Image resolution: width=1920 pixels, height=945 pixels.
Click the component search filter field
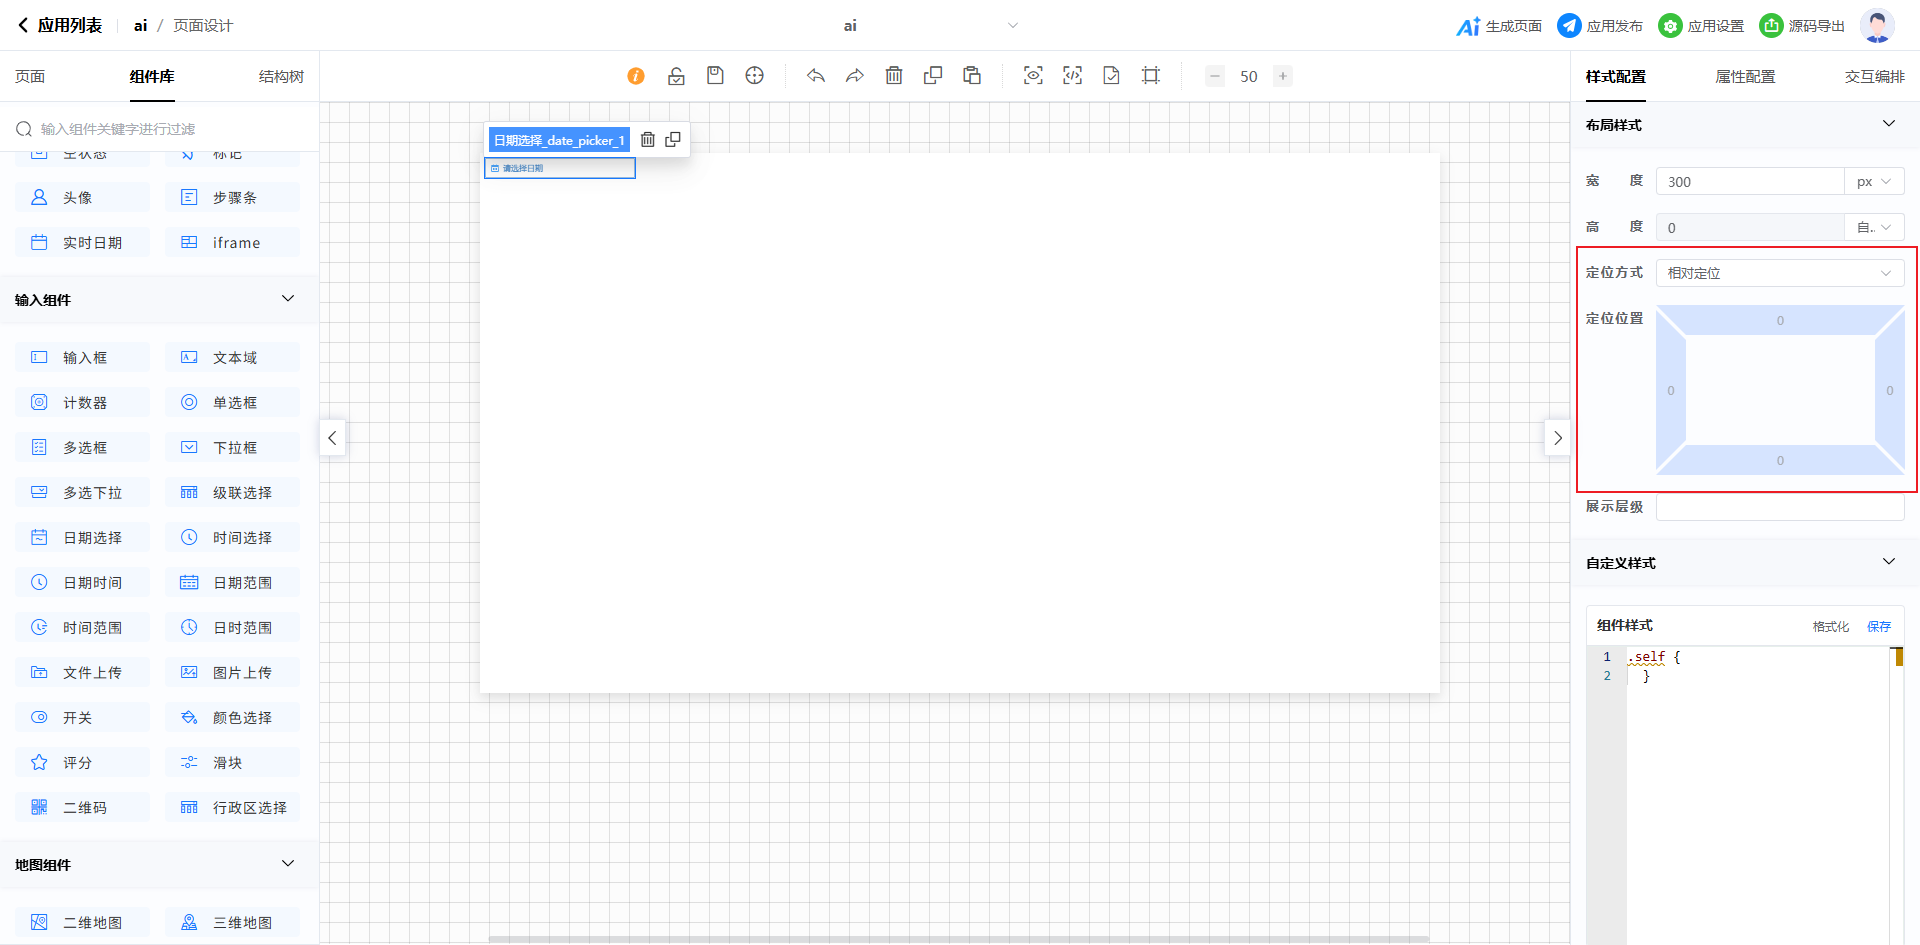170,129
